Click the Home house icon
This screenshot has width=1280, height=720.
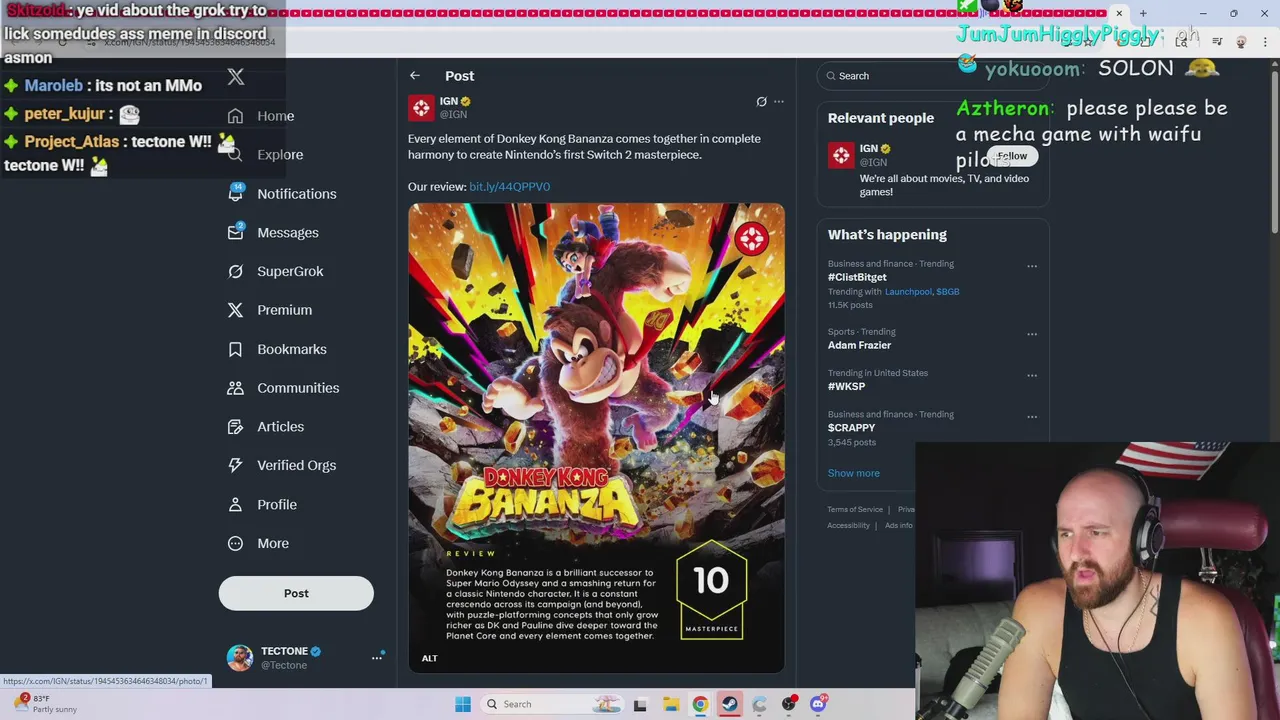[235, 116]
